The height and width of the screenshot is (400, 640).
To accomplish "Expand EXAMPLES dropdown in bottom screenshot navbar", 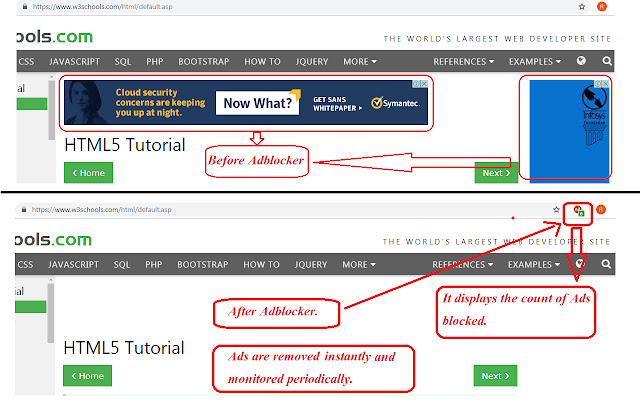I will tap(534, 264).
